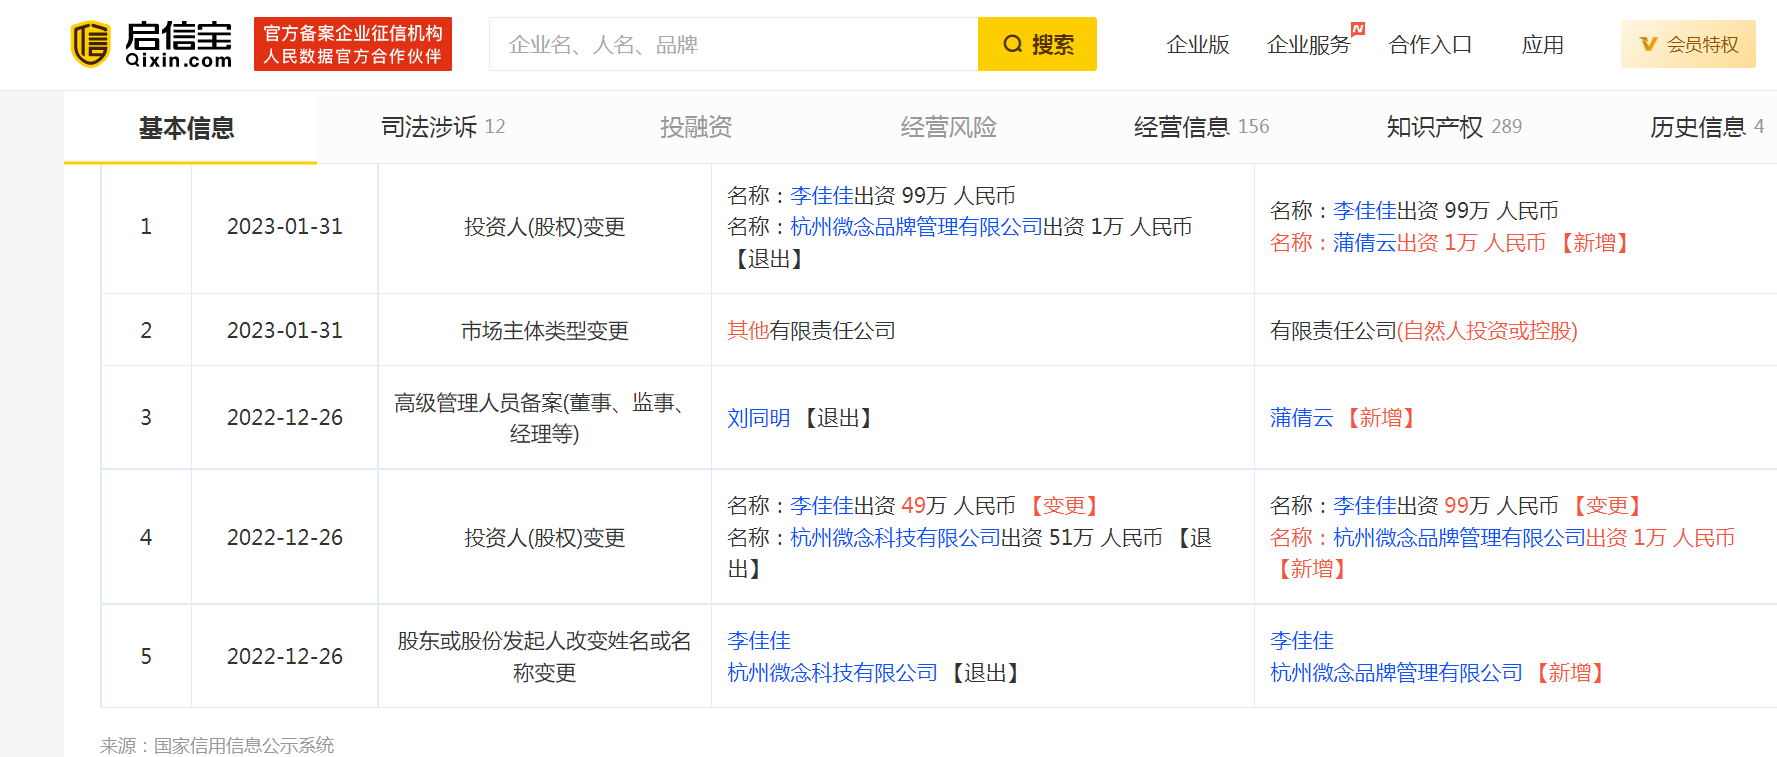Open 李佳佳 link above 蒲倩云 in row 1

(1364, 211)
